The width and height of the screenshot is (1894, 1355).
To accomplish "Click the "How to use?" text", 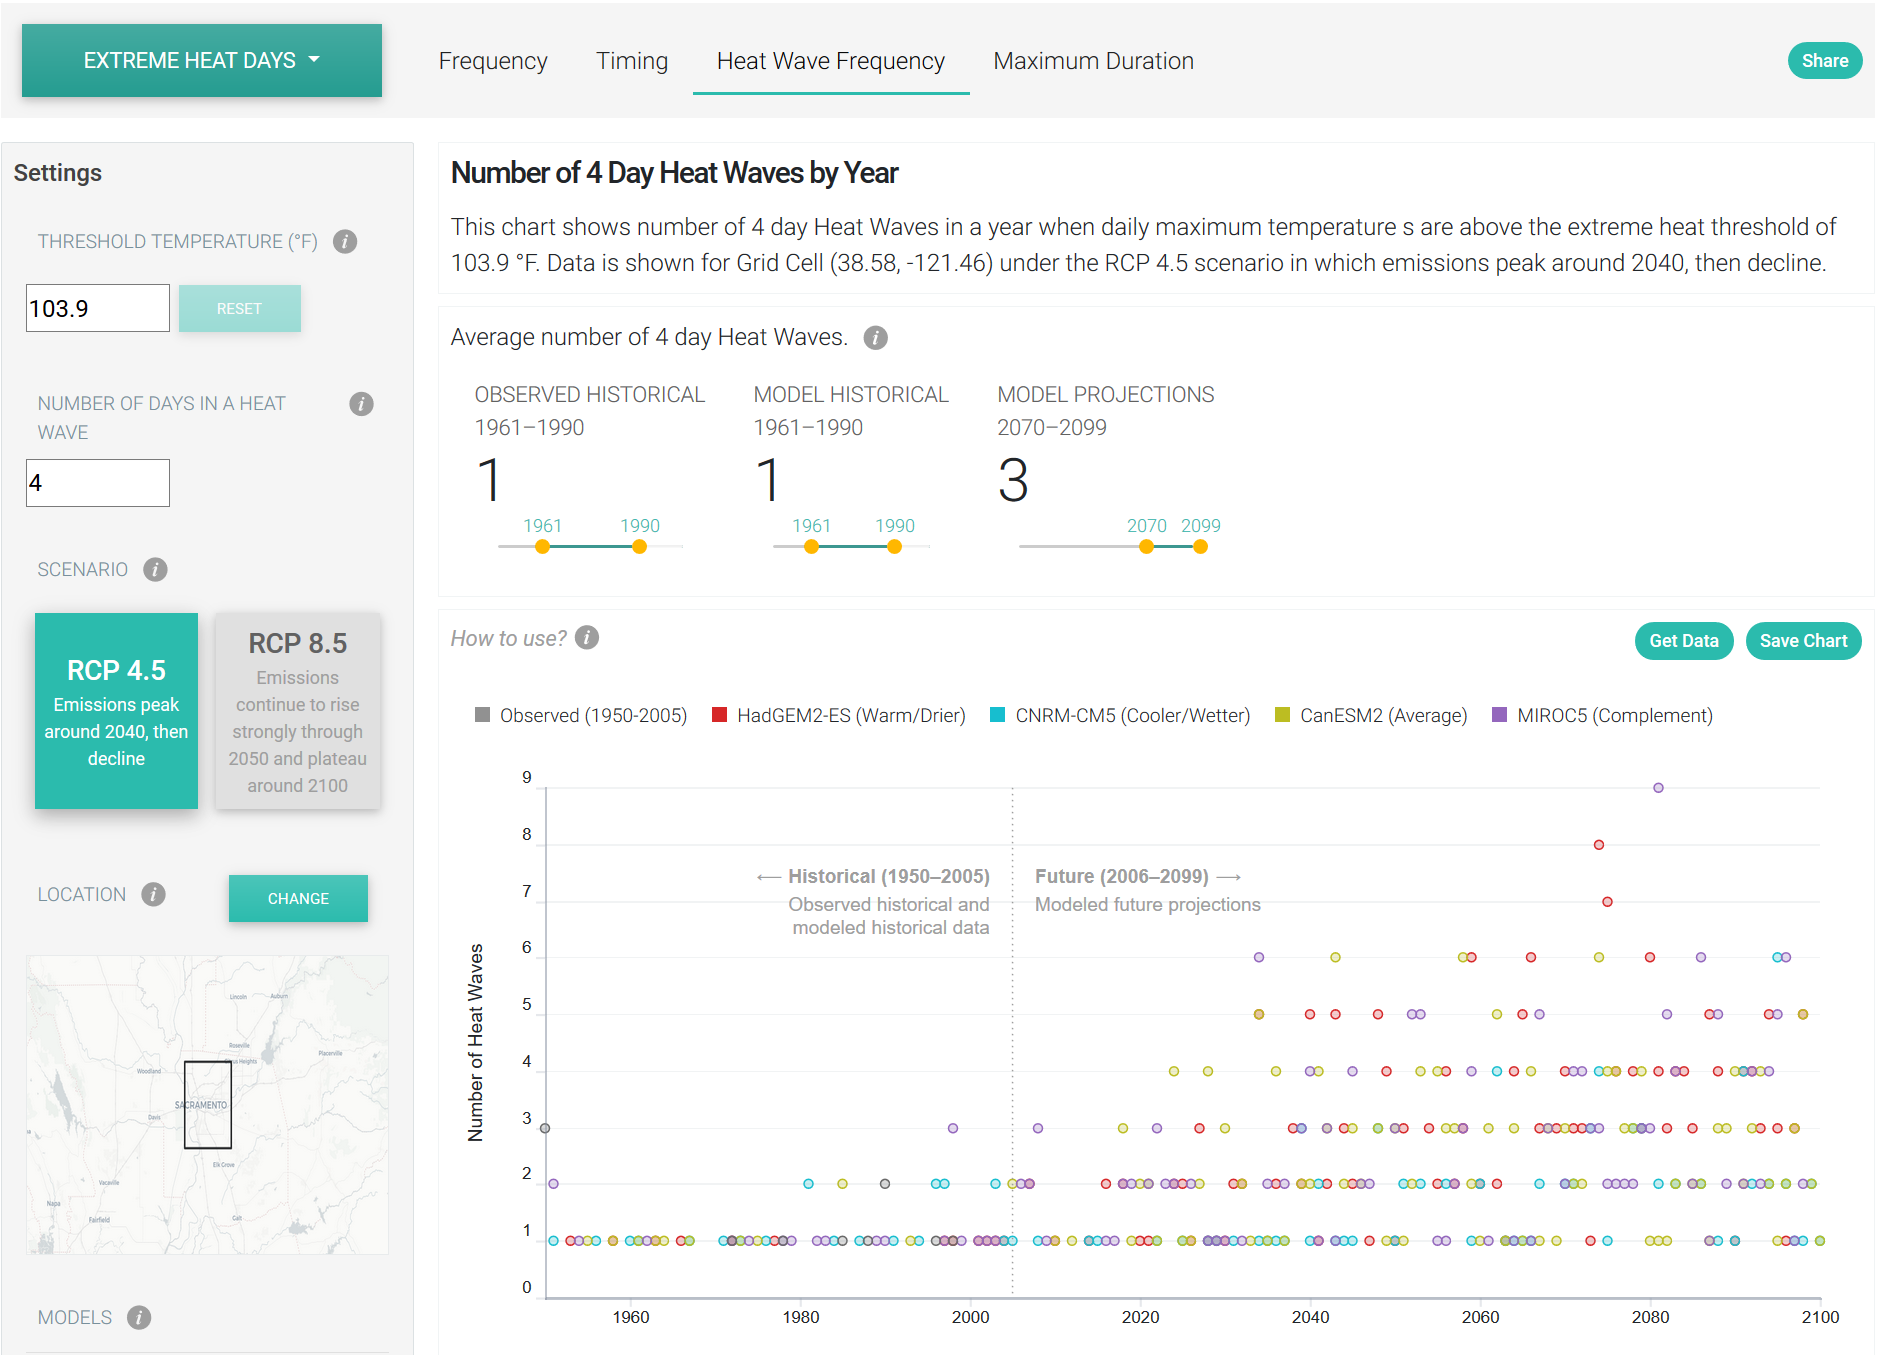I will 508,639.
